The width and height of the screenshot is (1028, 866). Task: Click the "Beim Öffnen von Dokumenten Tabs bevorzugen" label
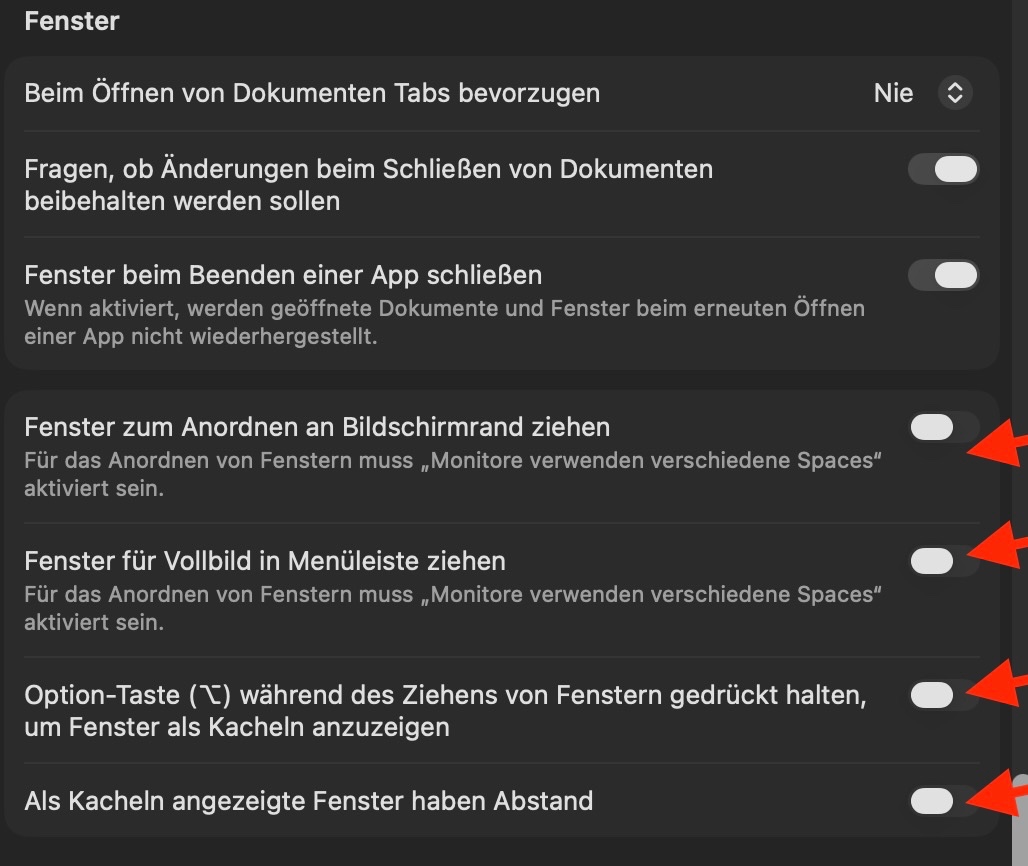coord(312,93)
